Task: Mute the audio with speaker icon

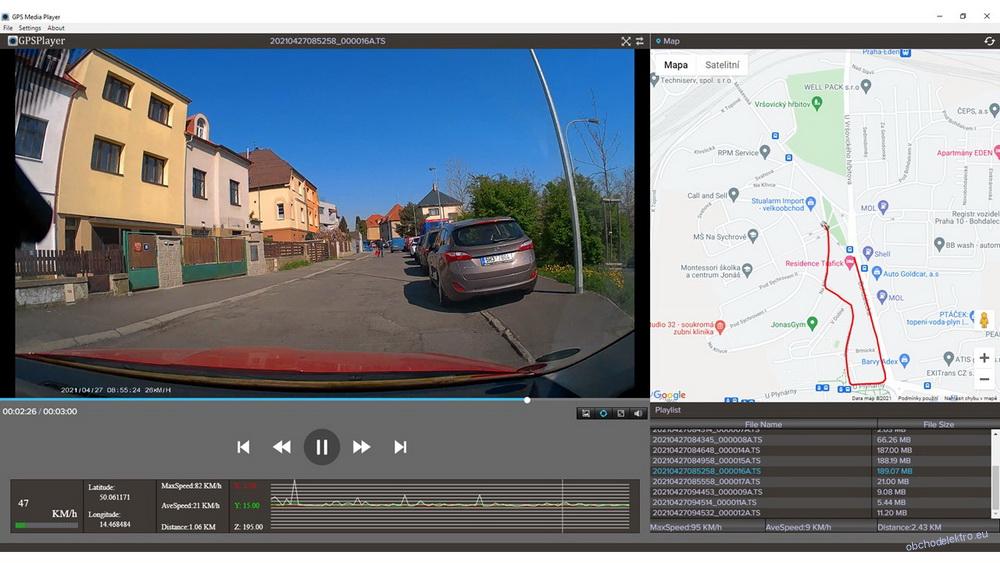Action: click(638, 414)
